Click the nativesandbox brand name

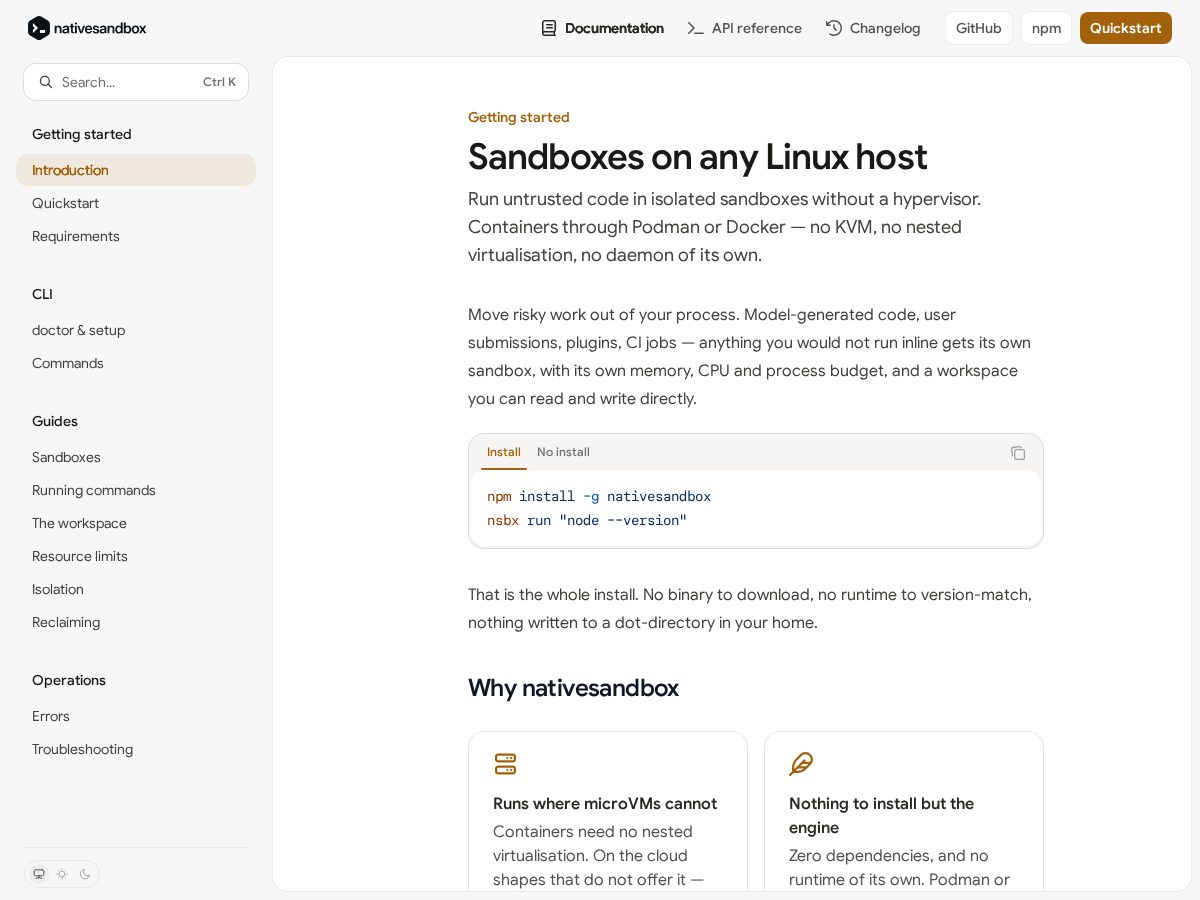tap(100, 28)
